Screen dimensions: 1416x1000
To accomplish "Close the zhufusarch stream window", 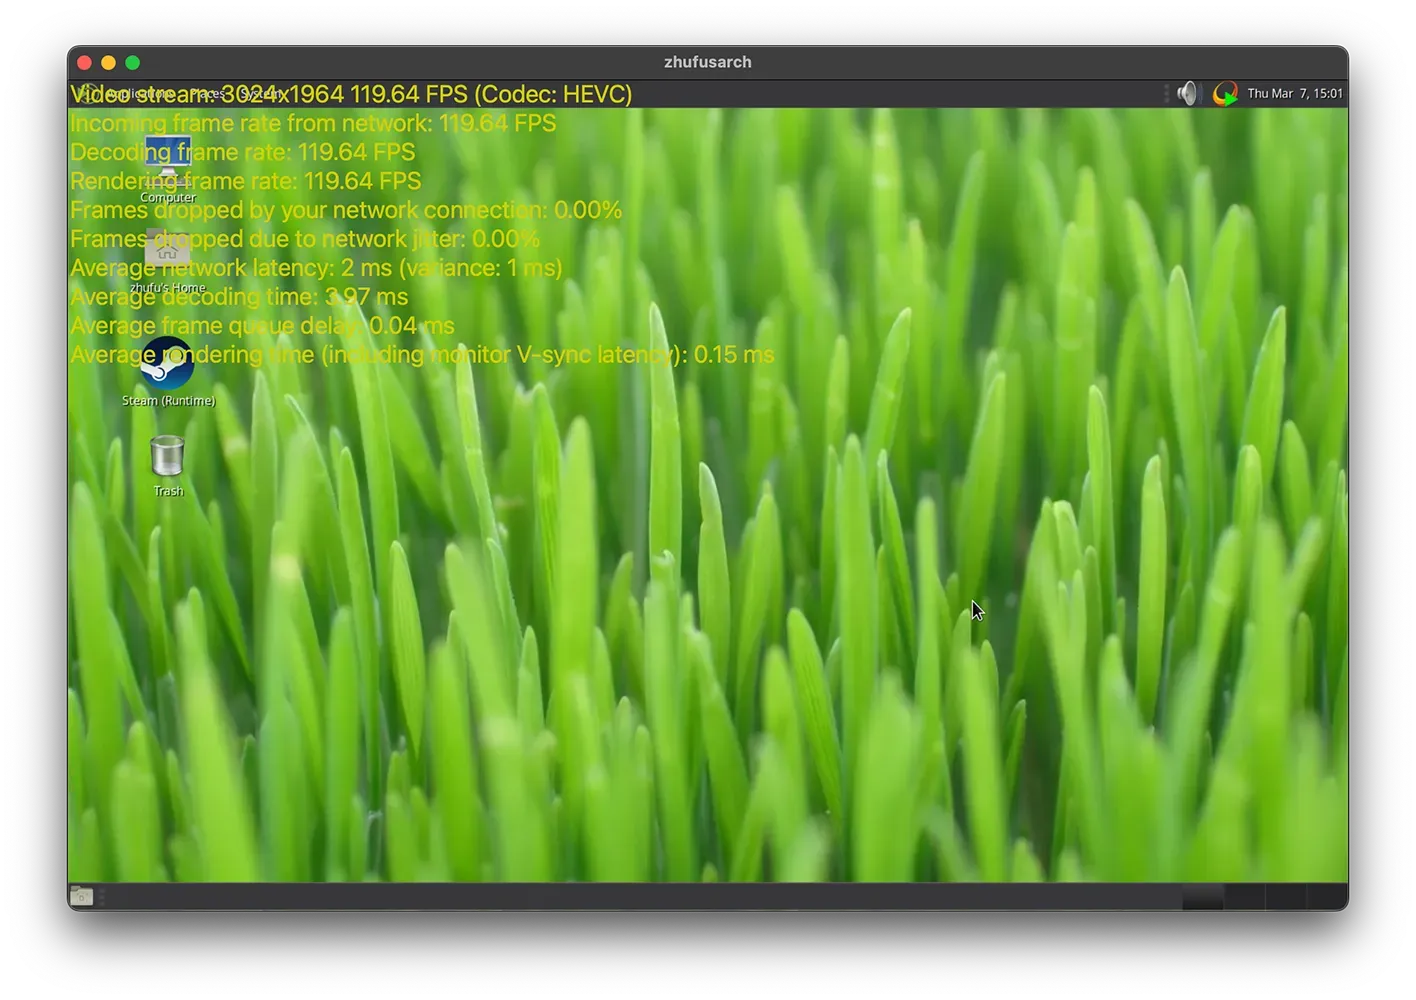I will point(84,62).
